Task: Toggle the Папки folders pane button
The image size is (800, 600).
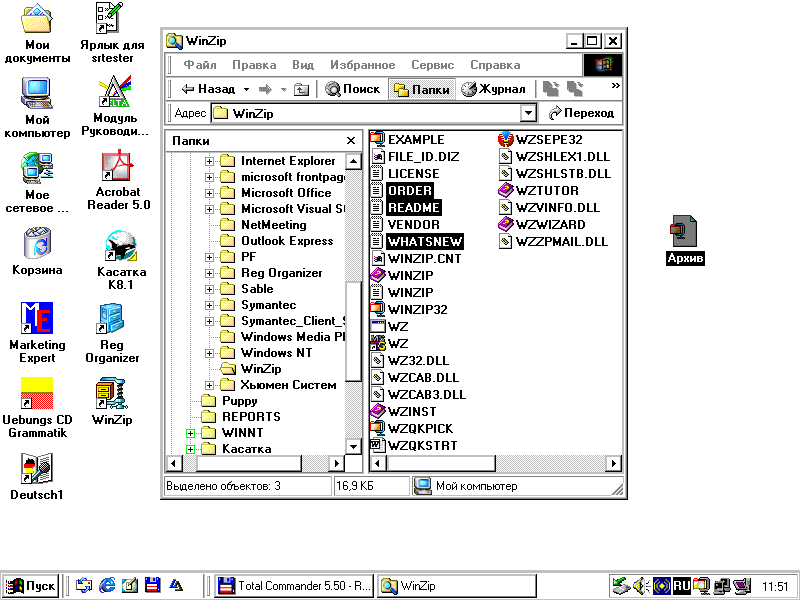Action: click(421, 89)
